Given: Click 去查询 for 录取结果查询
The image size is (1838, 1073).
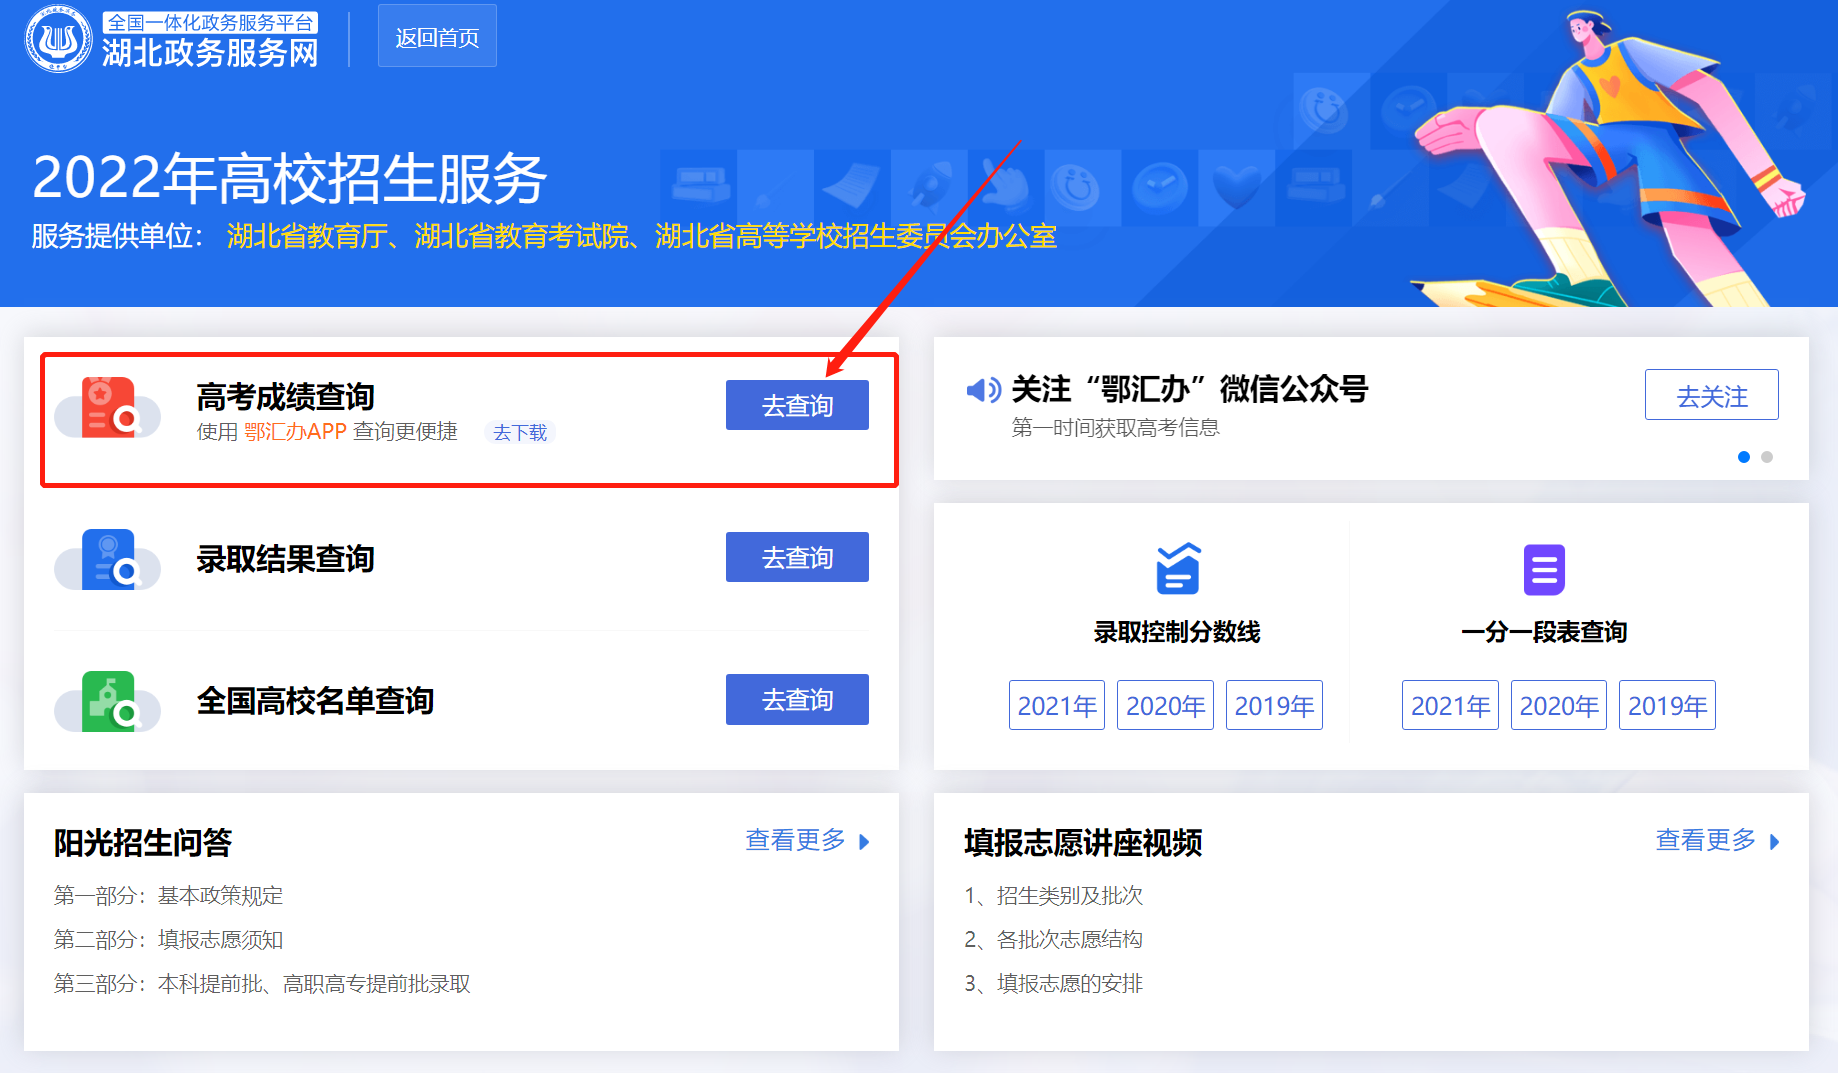Looking at the screenshot, I should (797, 557).
